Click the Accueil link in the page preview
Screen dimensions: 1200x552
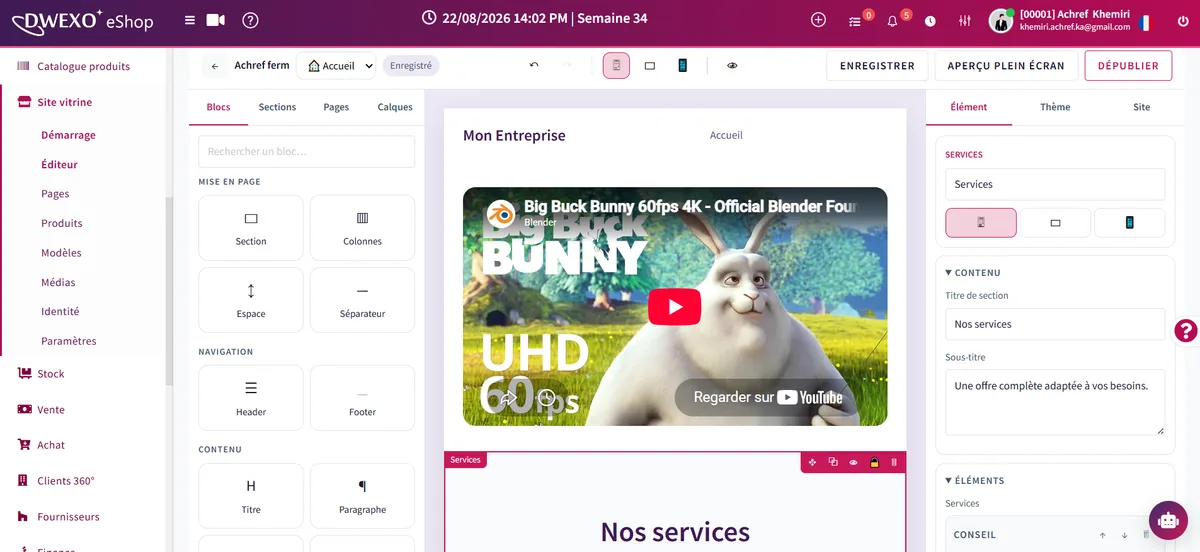726,135
